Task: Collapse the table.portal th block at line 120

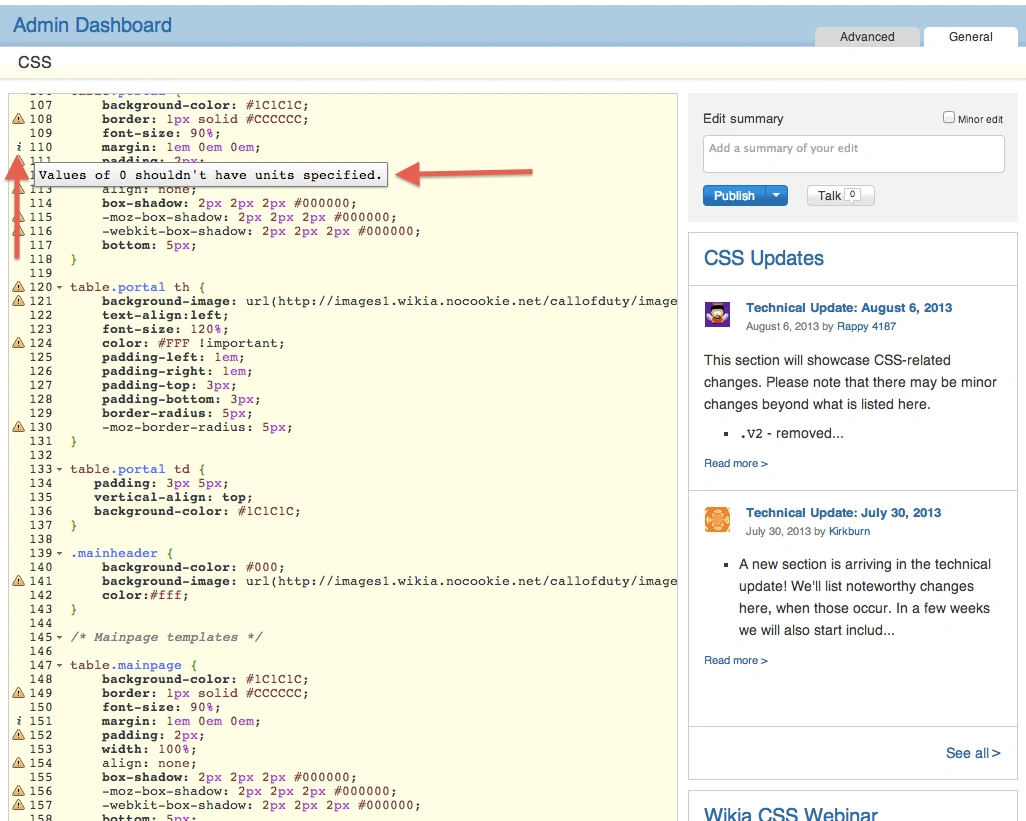Action: [59, 288]
